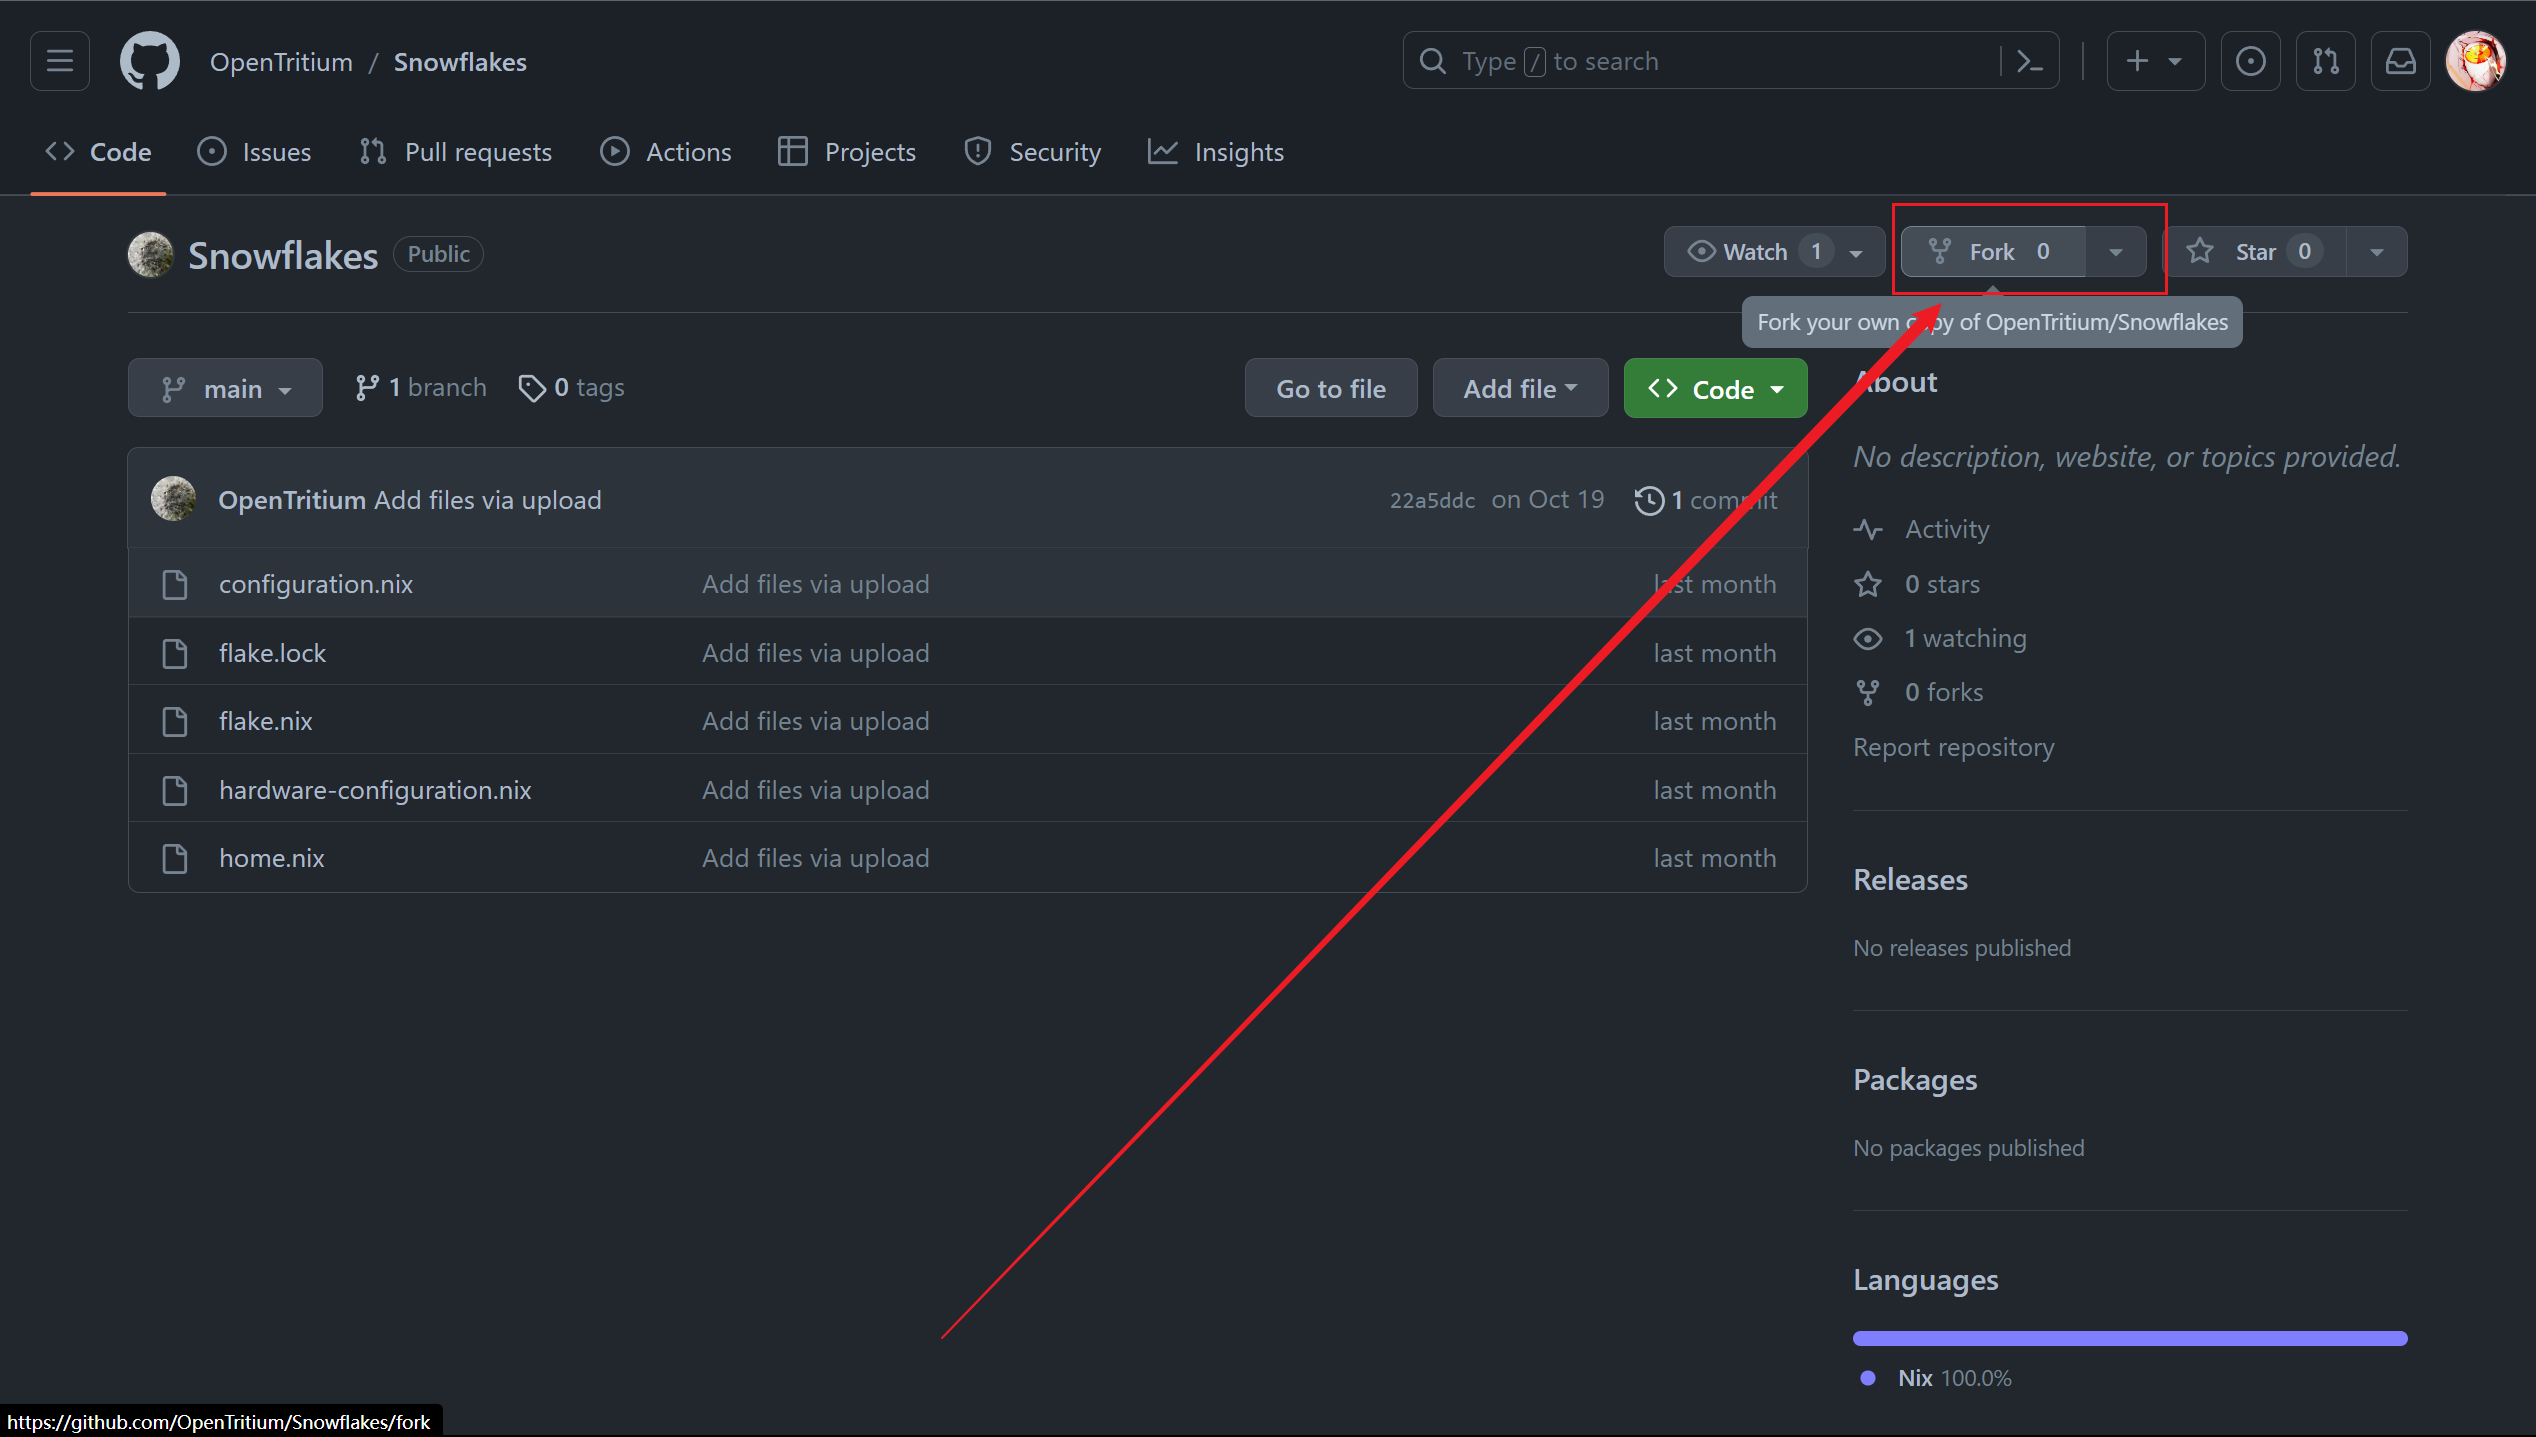Open the Pull requests shortcut icon in header
2536x1437 pixels.
coord(2325,61)
